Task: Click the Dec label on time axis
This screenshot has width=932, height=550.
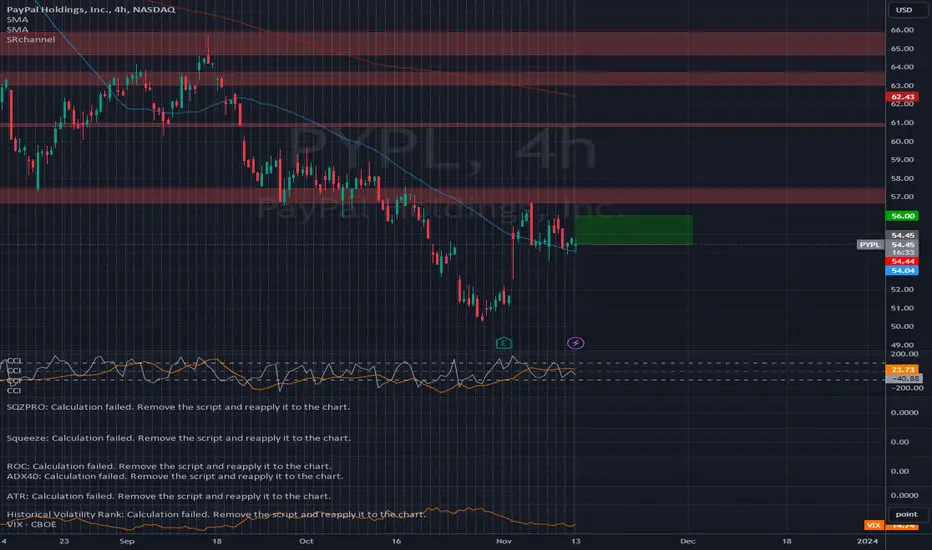Action: point(687,541)
